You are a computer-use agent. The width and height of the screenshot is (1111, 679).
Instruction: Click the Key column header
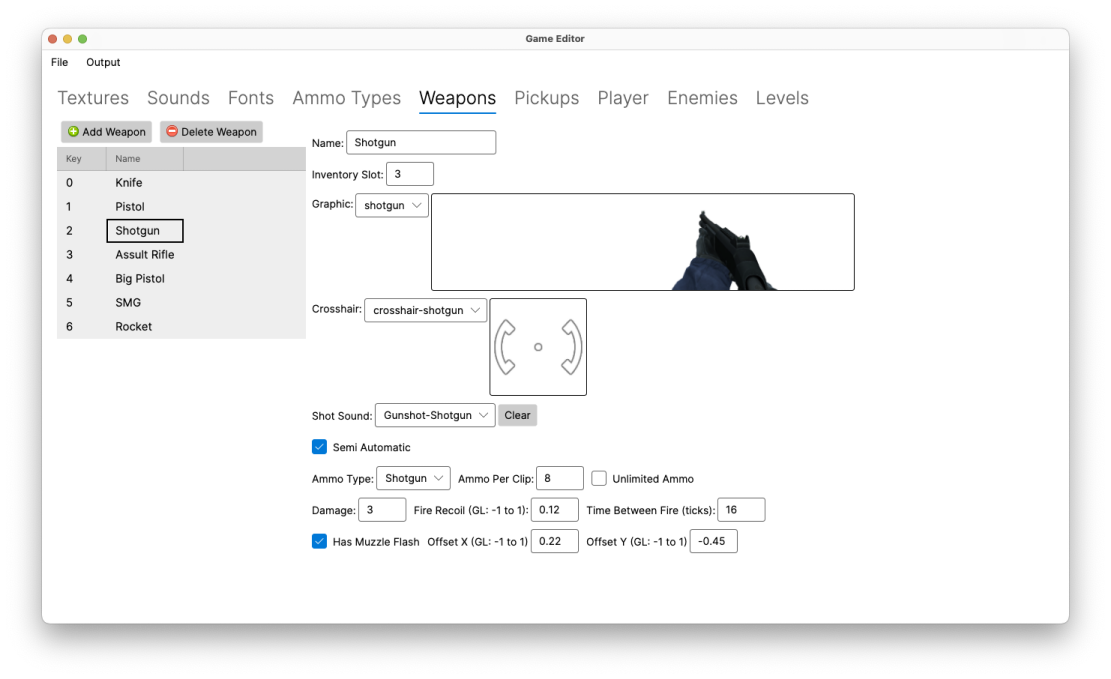point(81,159)
